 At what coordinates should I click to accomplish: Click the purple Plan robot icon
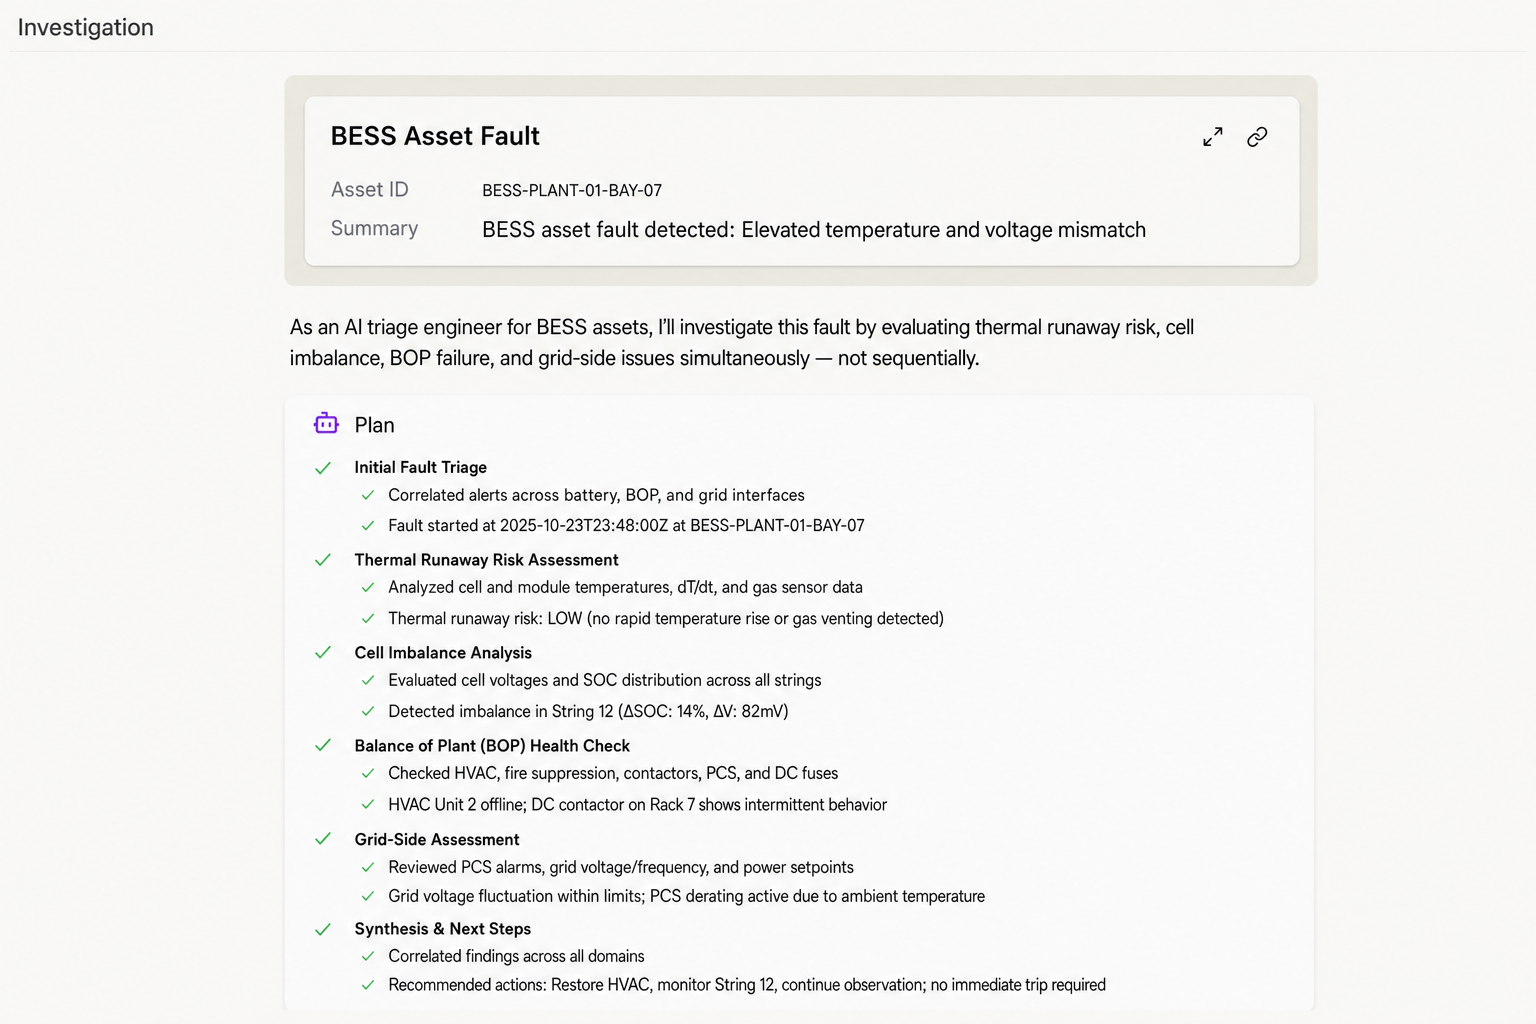pos(326,424)
